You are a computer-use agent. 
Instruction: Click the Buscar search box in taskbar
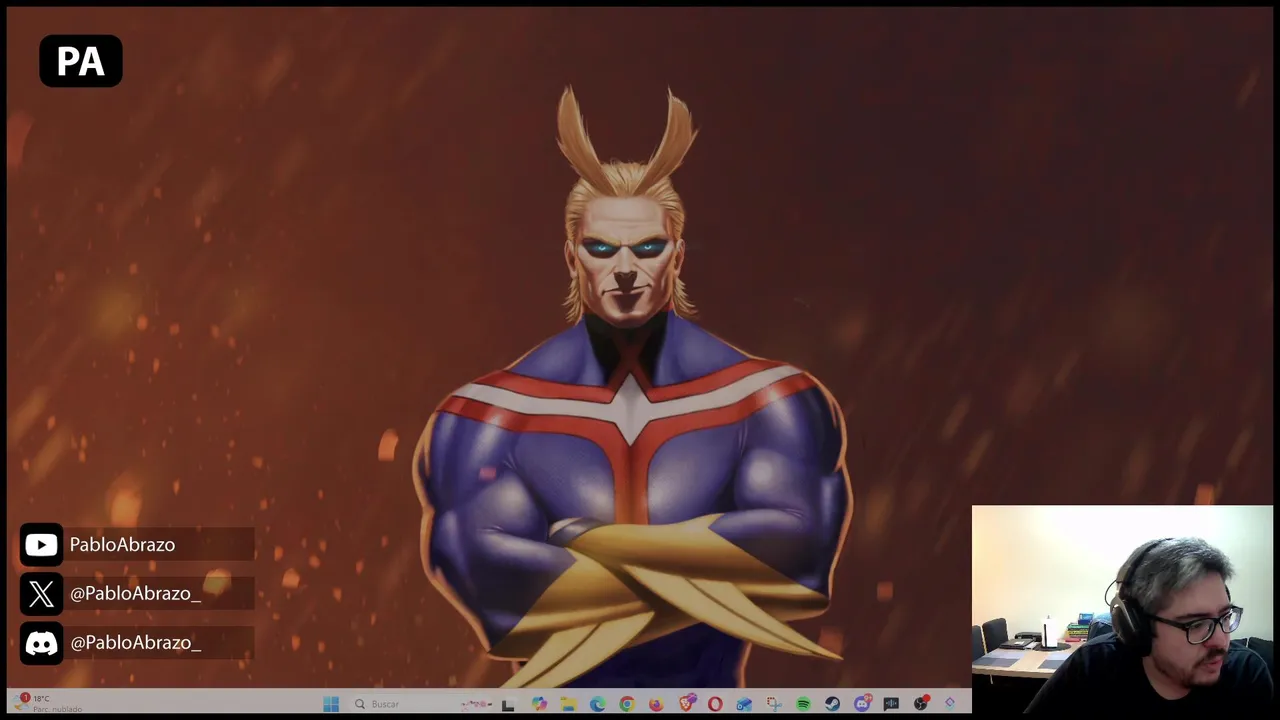point(420,704)
